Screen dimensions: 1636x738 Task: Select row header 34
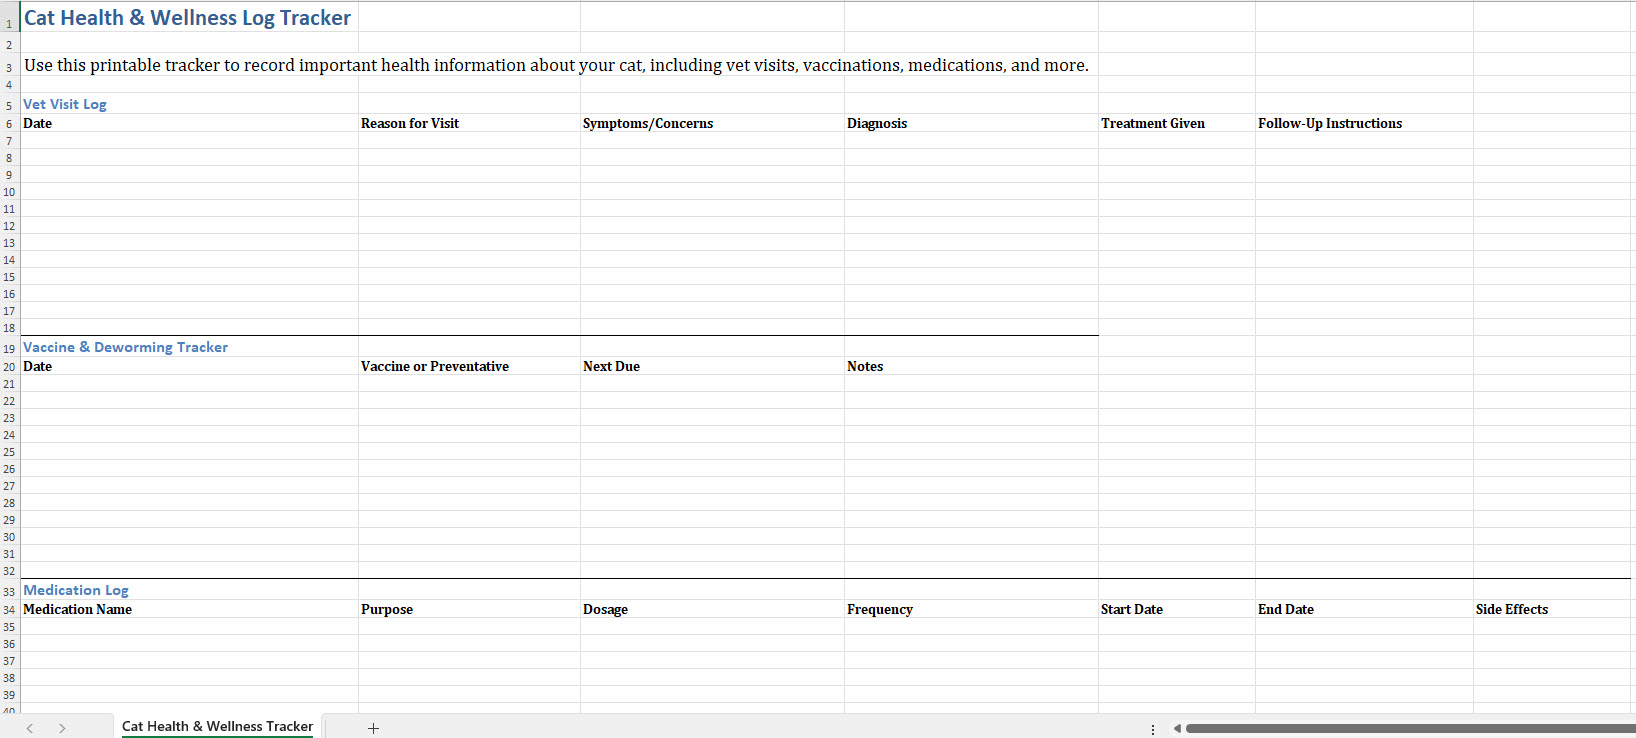9,610
